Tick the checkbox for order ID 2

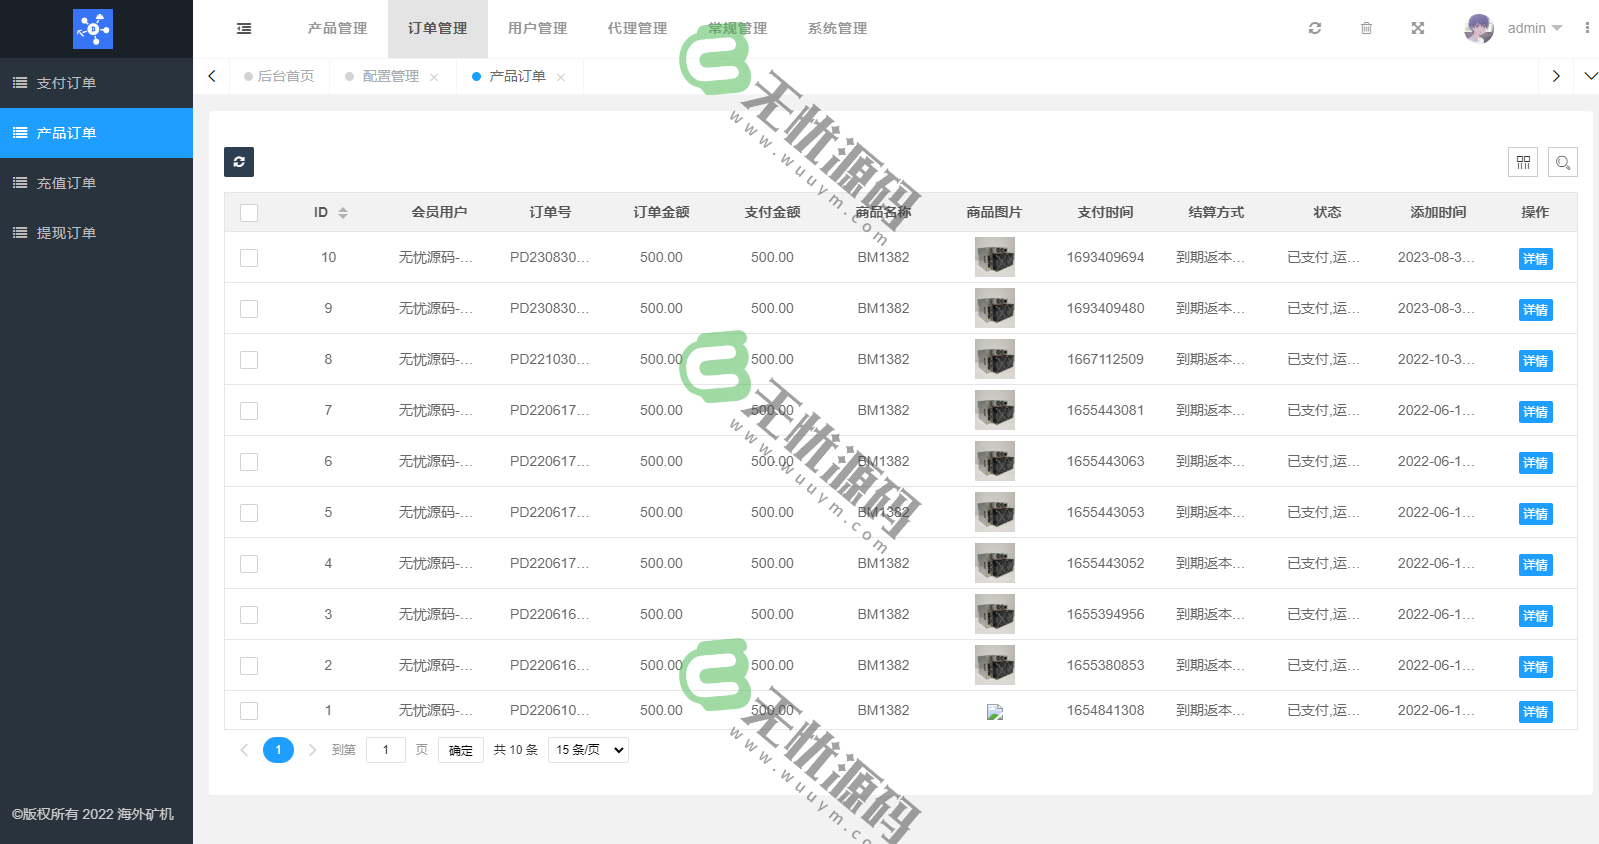click(x=249, y=666)
